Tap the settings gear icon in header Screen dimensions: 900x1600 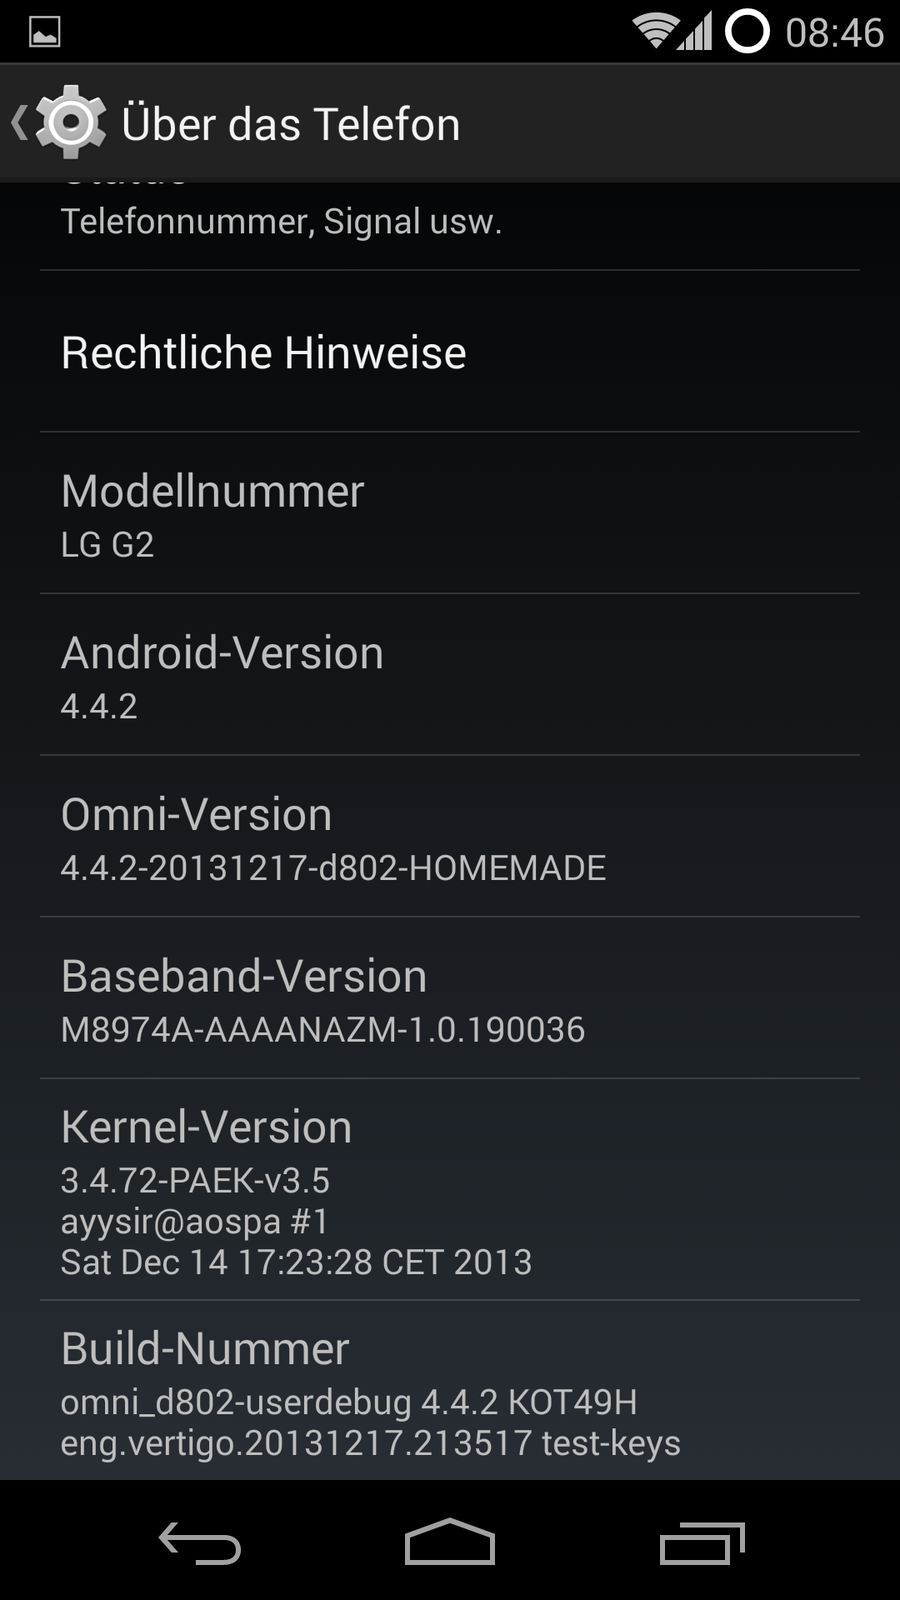click(x=70, y=122)
